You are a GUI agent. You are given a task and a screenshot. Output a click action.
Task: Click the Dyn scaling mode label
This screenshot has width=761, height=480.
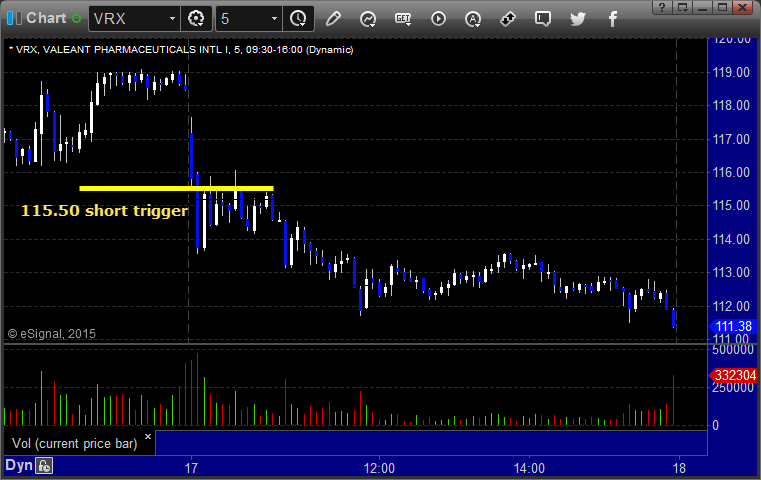(19, 465)
